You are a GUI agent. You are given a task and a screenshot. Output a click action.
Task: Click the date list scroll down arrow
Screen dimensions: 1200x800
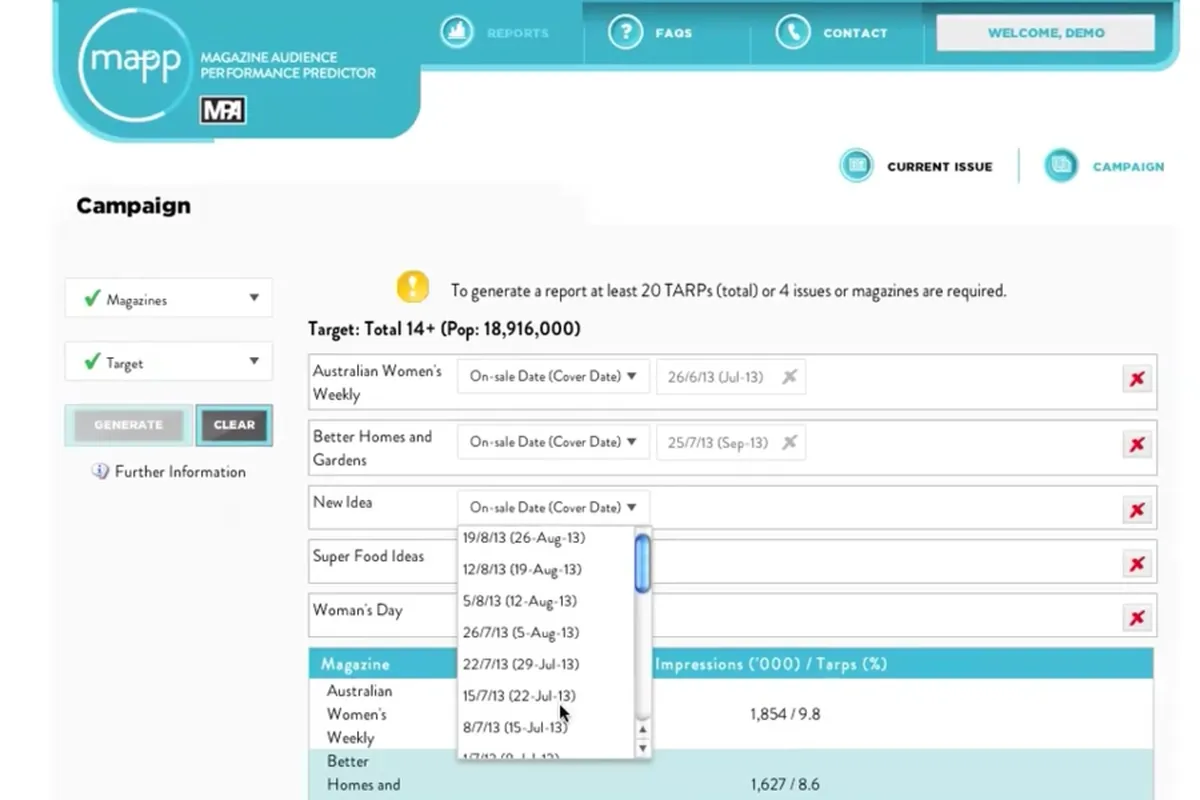point(642,747)
